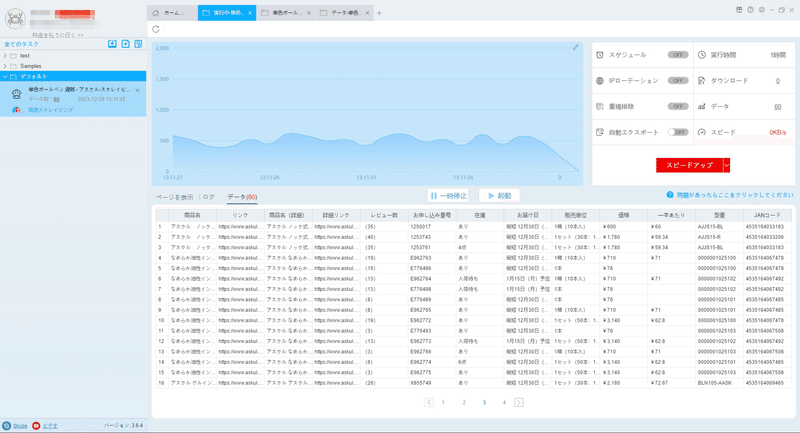
Task: Close the 単色ボール tab
Action: (x=309, y=13)
